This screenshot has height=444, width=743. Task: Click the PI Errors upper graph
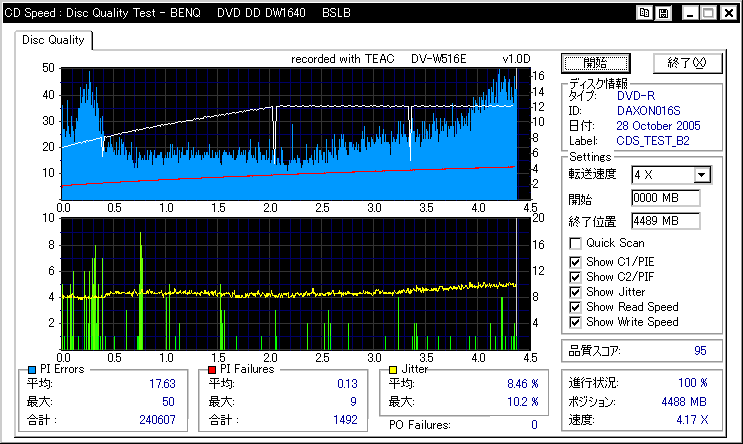tap(296, 134)
